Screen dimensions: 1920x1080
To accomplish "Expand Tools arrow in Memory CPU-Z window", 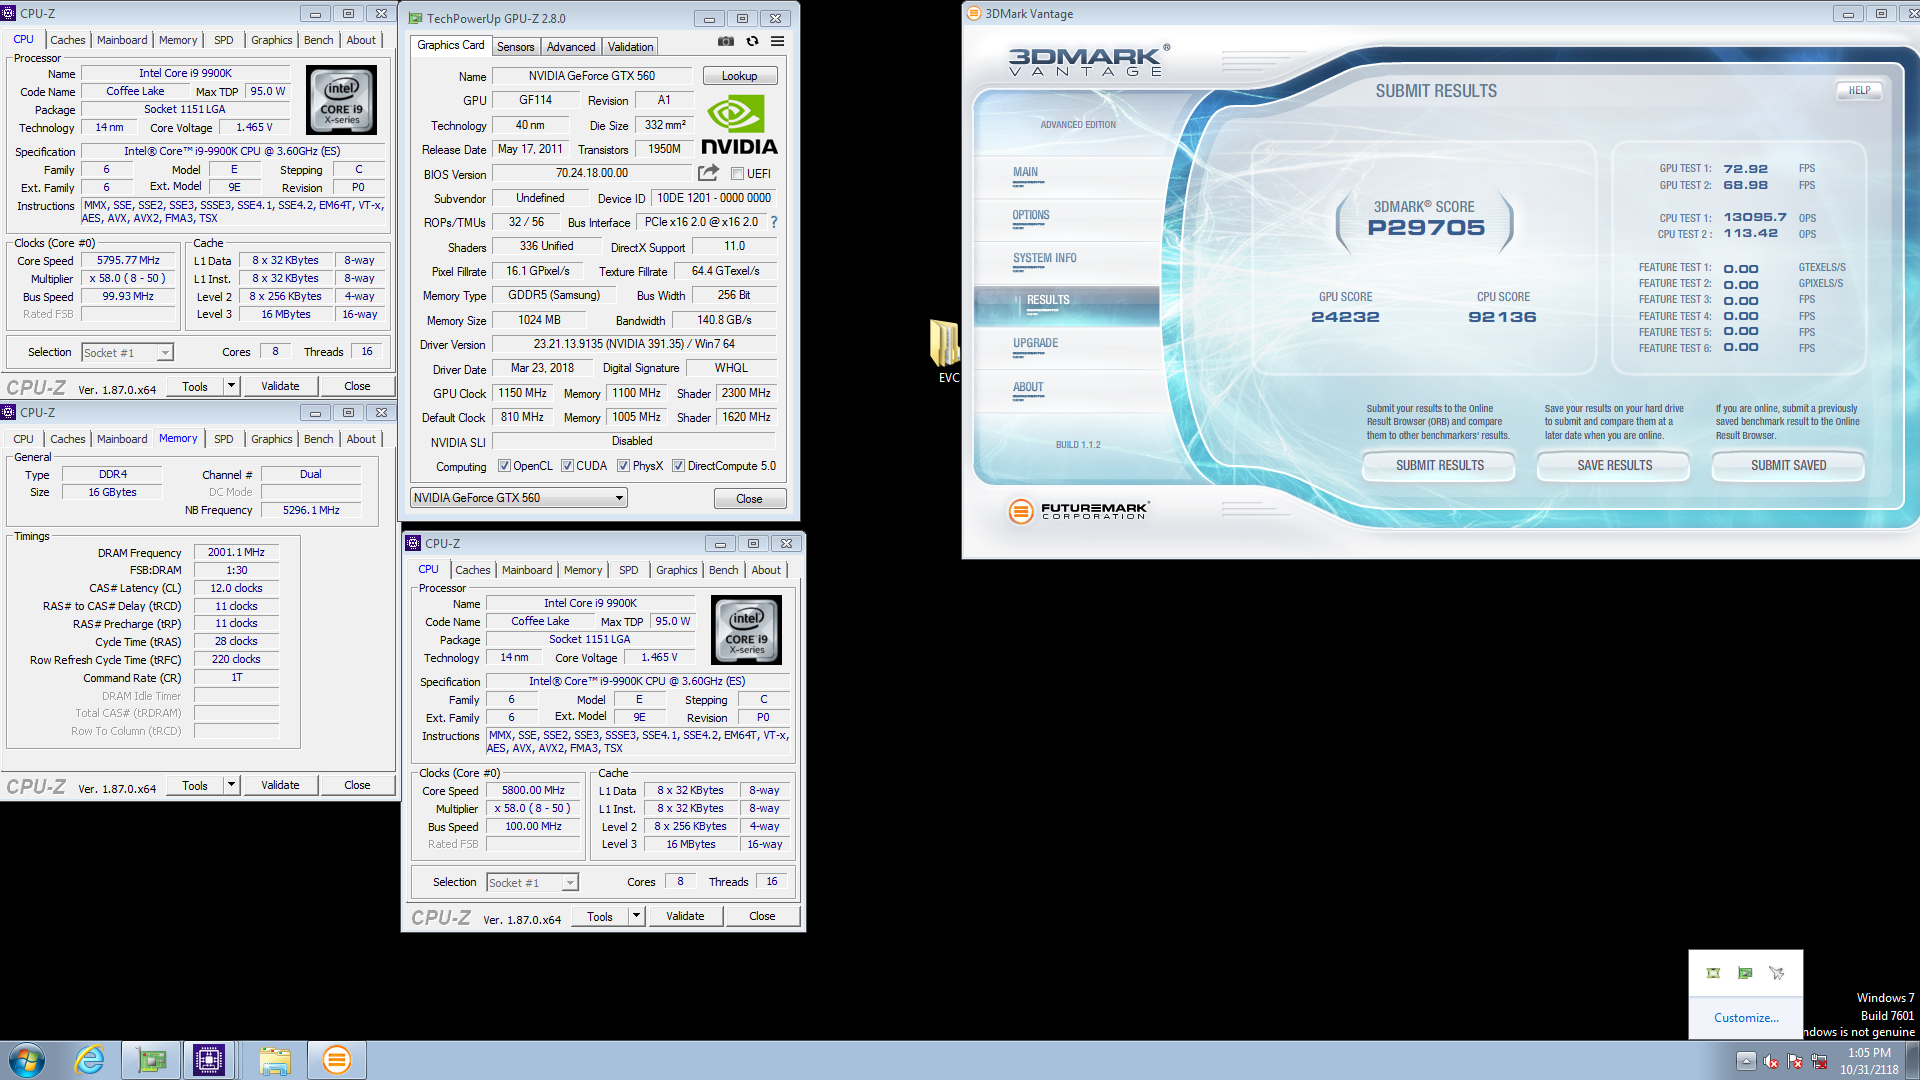I will point(231,785).
